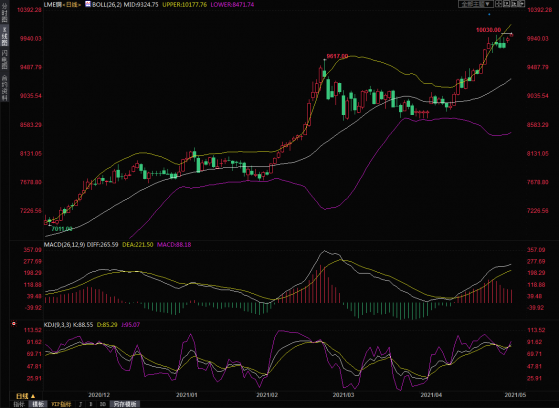
Task: Click the last icon in top-right toolbar
Action: pyautogui.click(x=521, y=4)
